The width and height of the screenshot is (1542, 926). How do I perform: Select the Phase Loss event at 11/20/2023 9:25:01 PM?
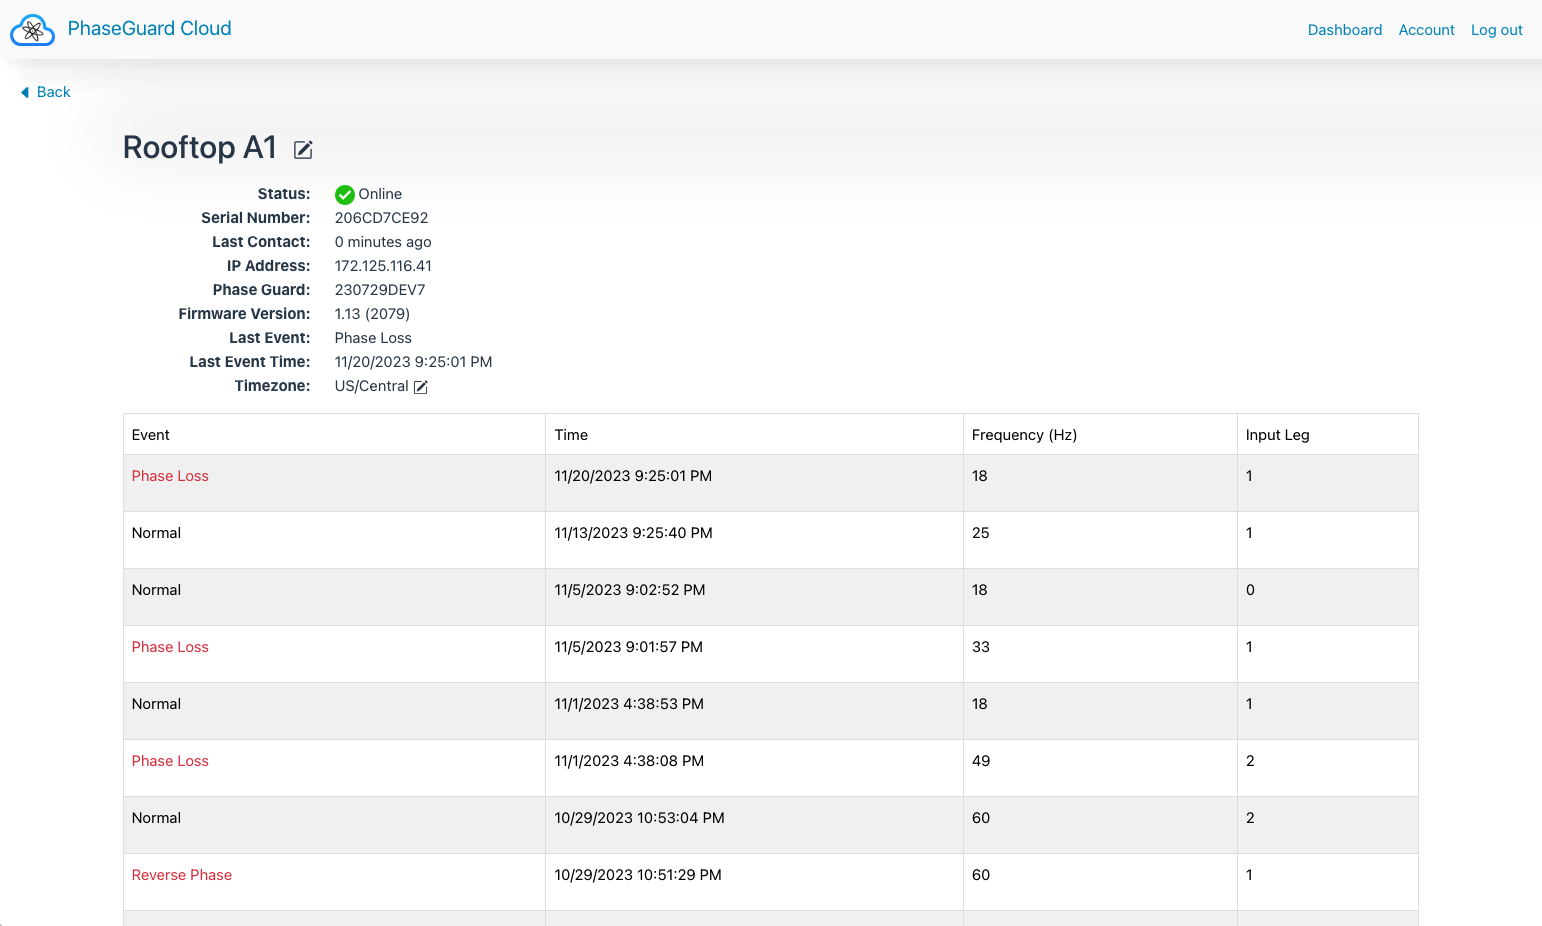point(170,476)
